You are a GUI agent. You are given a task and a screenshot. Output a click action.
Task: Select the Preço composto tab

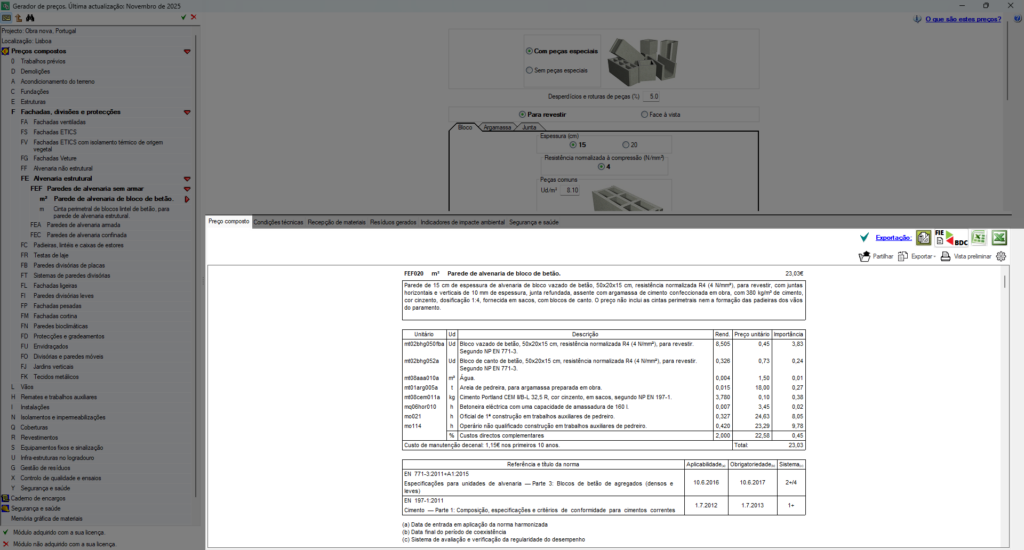[229, 221]
